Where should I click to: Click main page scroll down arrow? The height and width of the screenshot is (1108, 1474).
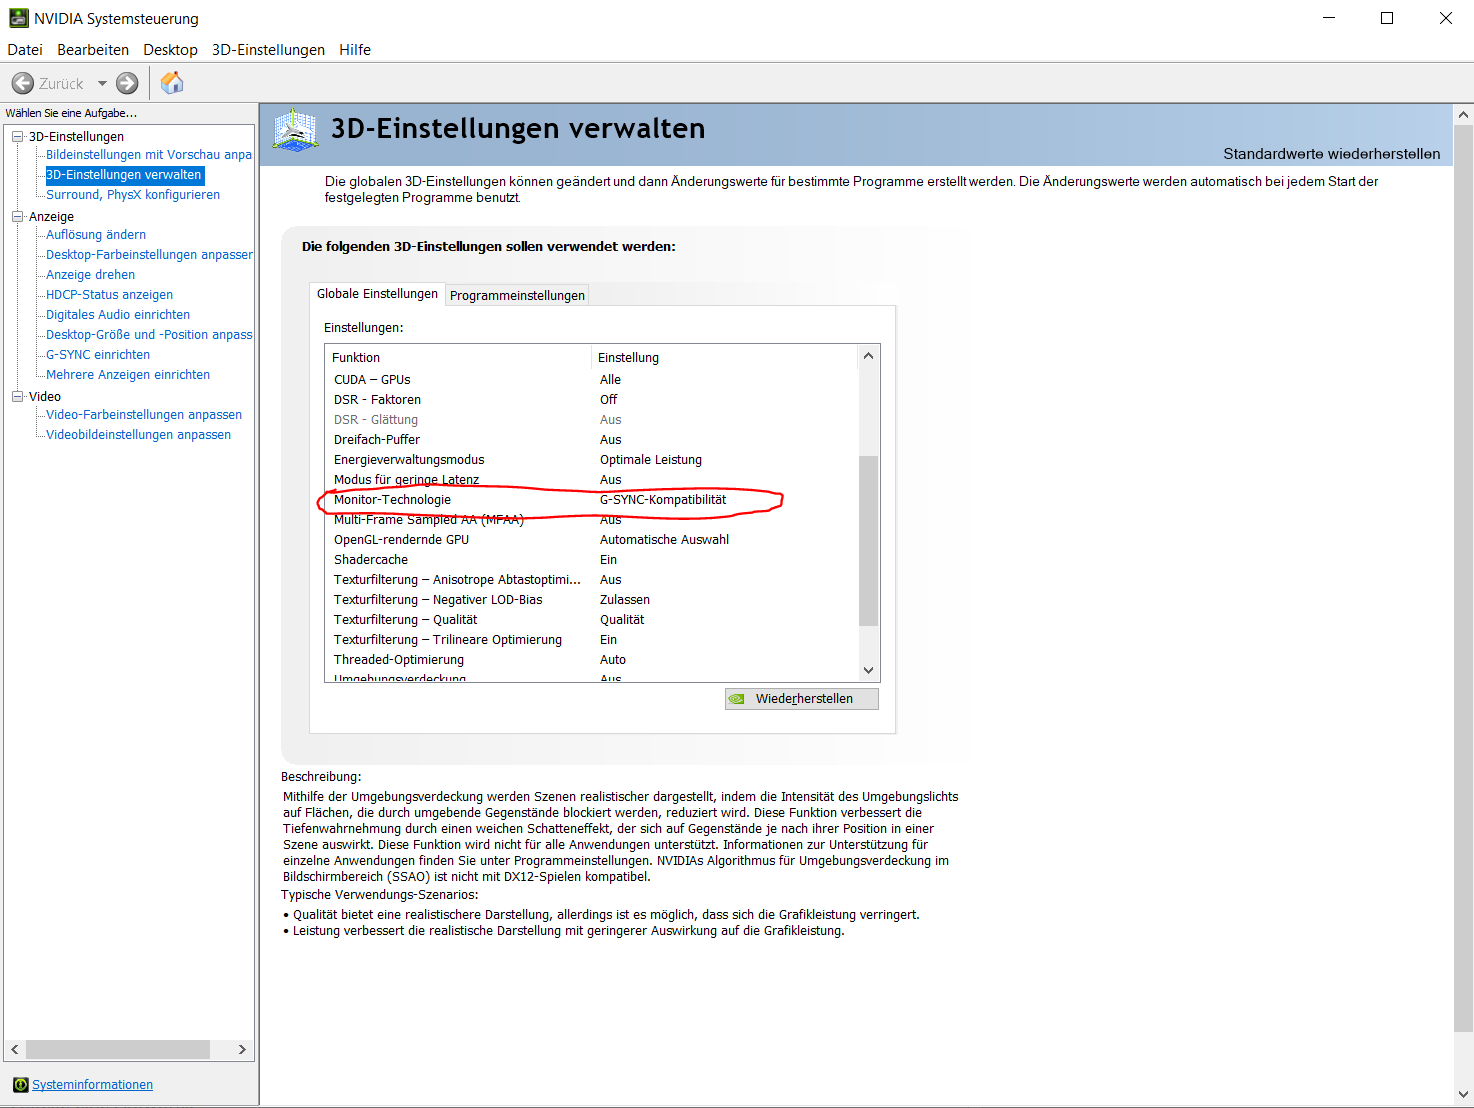pyautogui.click(x=1463, y=1094)
